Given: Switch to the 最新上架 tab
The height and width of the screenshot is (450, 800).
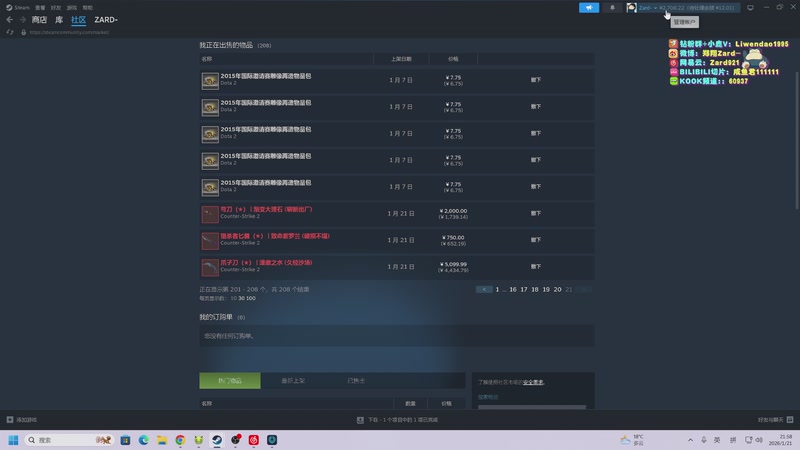Looking at the screenshot, I should point(293,380).
